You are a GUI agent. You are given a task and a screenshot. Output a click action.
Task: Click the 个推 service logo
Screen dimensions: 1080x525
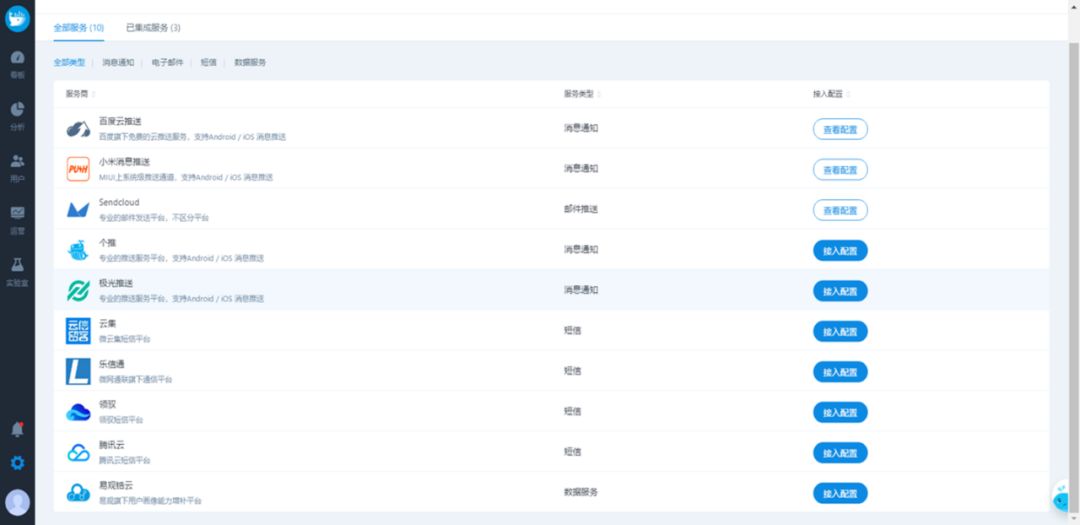point(78,250)
